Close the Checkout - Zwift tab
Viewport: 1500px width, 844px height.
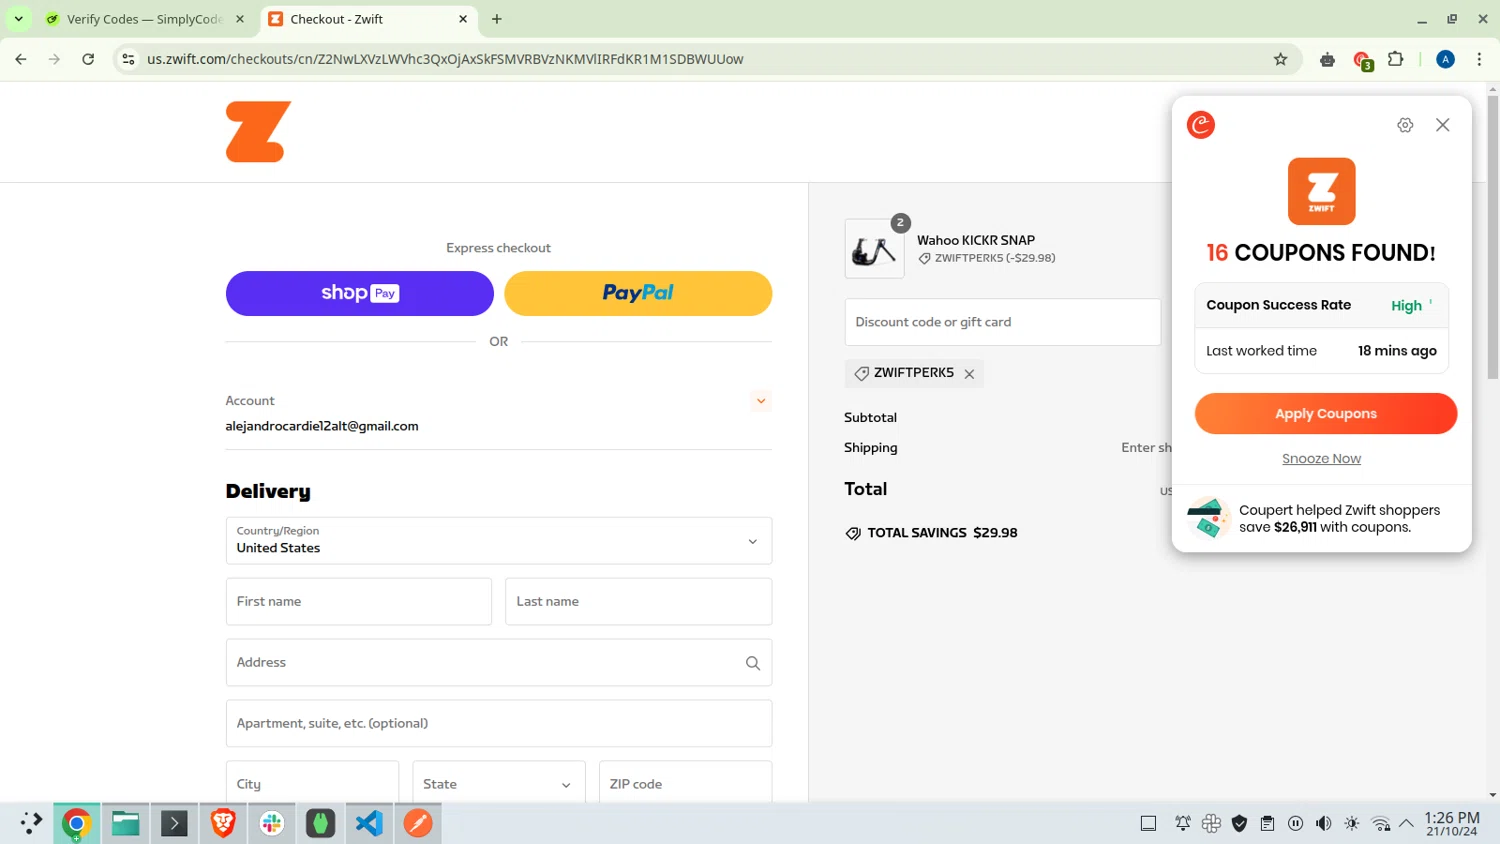point(463,19)
